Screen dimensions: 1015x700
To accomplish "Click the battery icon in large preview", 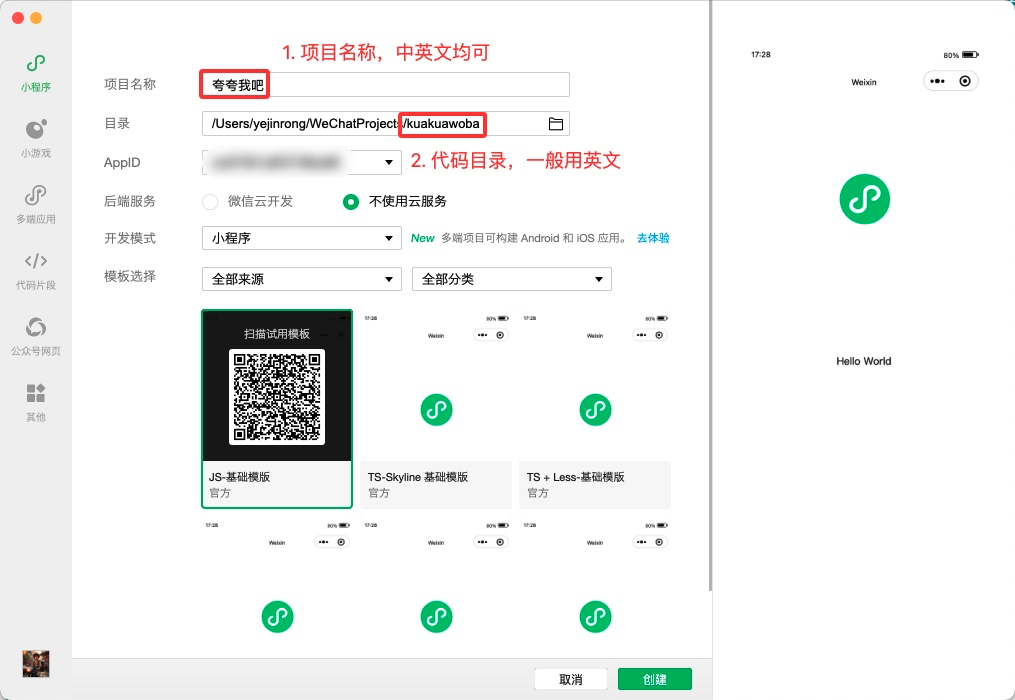I will 970,55.
